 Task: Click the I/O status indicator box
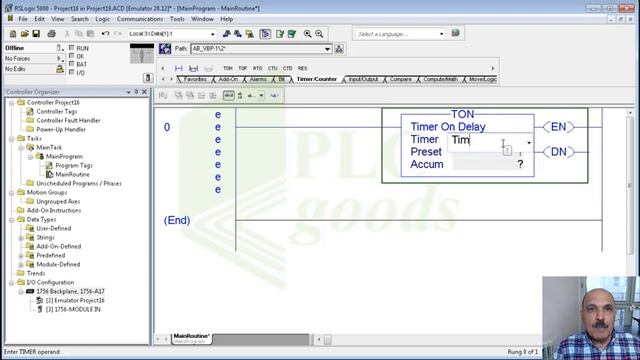click(x=72, y=72)
